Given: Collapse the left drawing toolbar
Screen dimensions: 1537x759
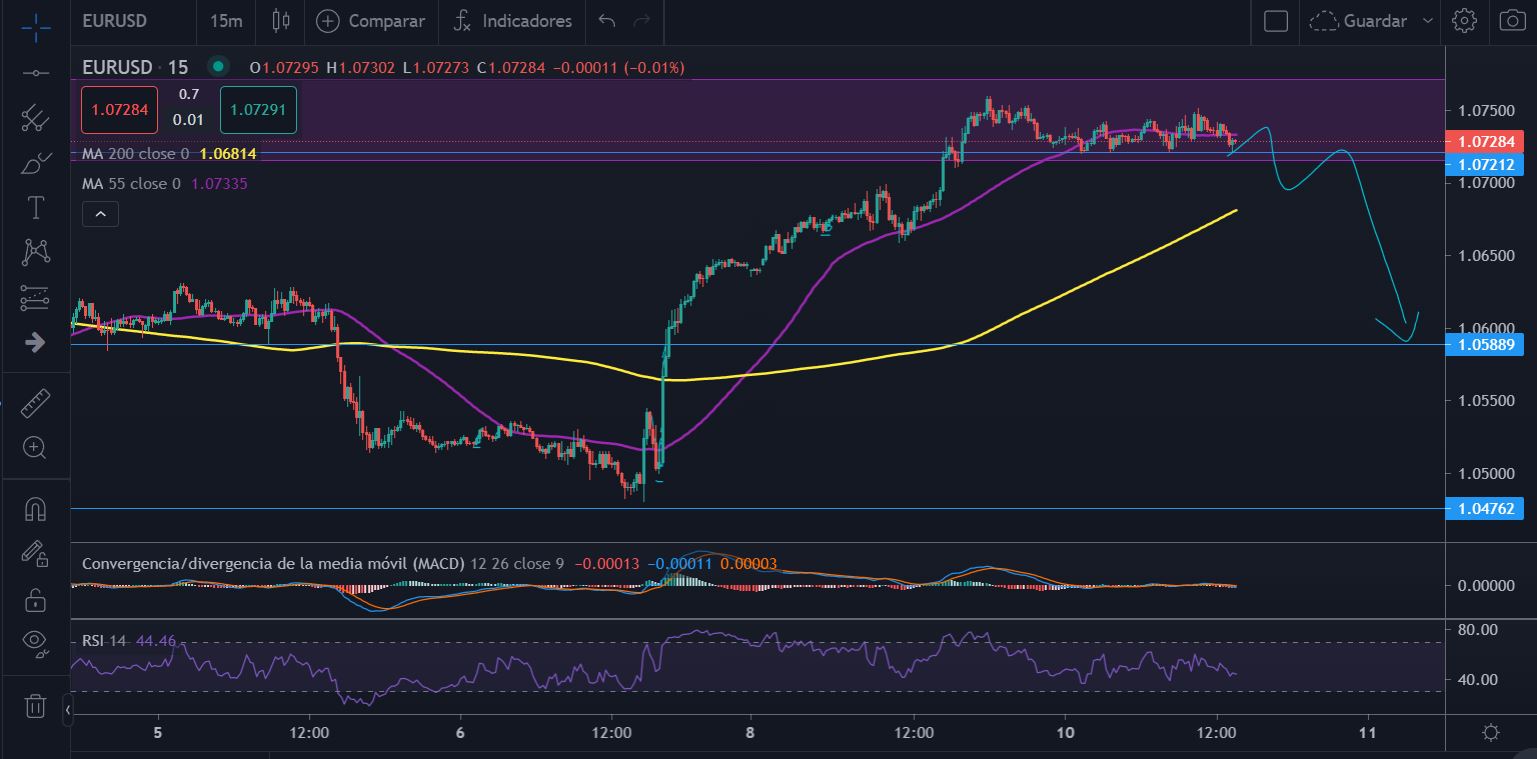Looking at the screenshot, I should coord(67,711).
